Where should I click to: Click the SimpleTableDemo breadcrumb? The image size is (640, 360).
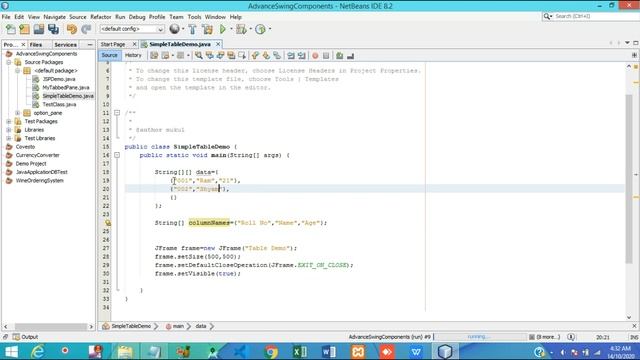coord(131,326)
